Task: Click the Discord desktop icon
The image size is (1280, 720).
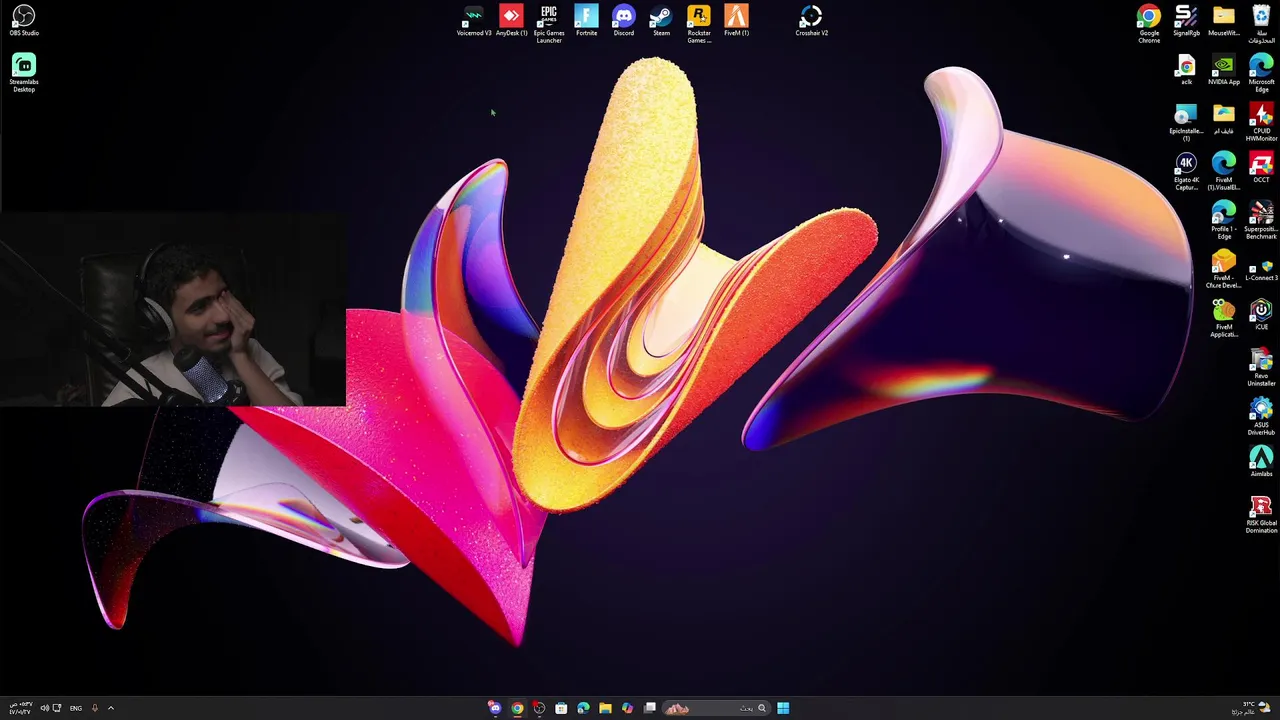Action: (624, 21)
